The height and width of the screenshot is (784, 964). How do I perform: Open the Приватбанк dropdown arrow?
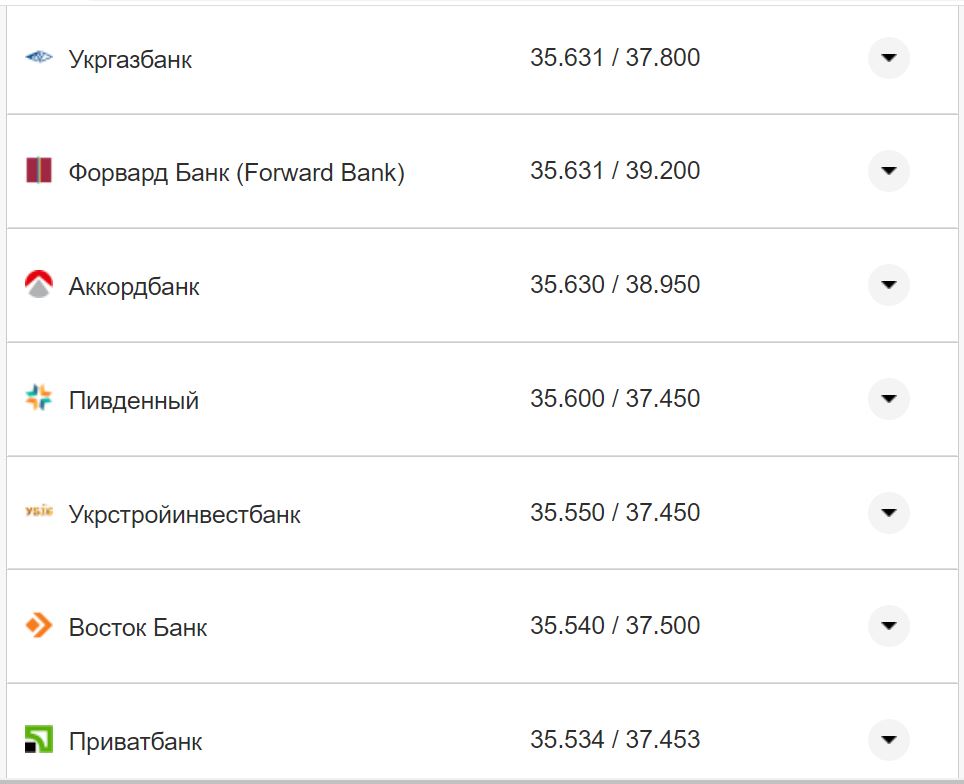(888, 740)
